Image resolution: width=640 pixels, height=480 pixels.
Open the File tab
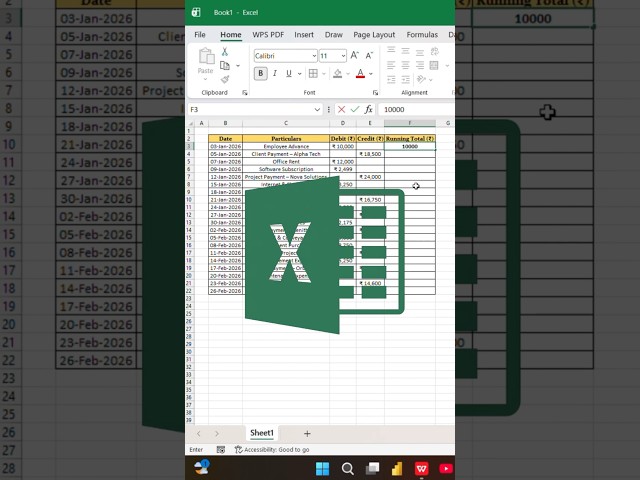point(200,35)
